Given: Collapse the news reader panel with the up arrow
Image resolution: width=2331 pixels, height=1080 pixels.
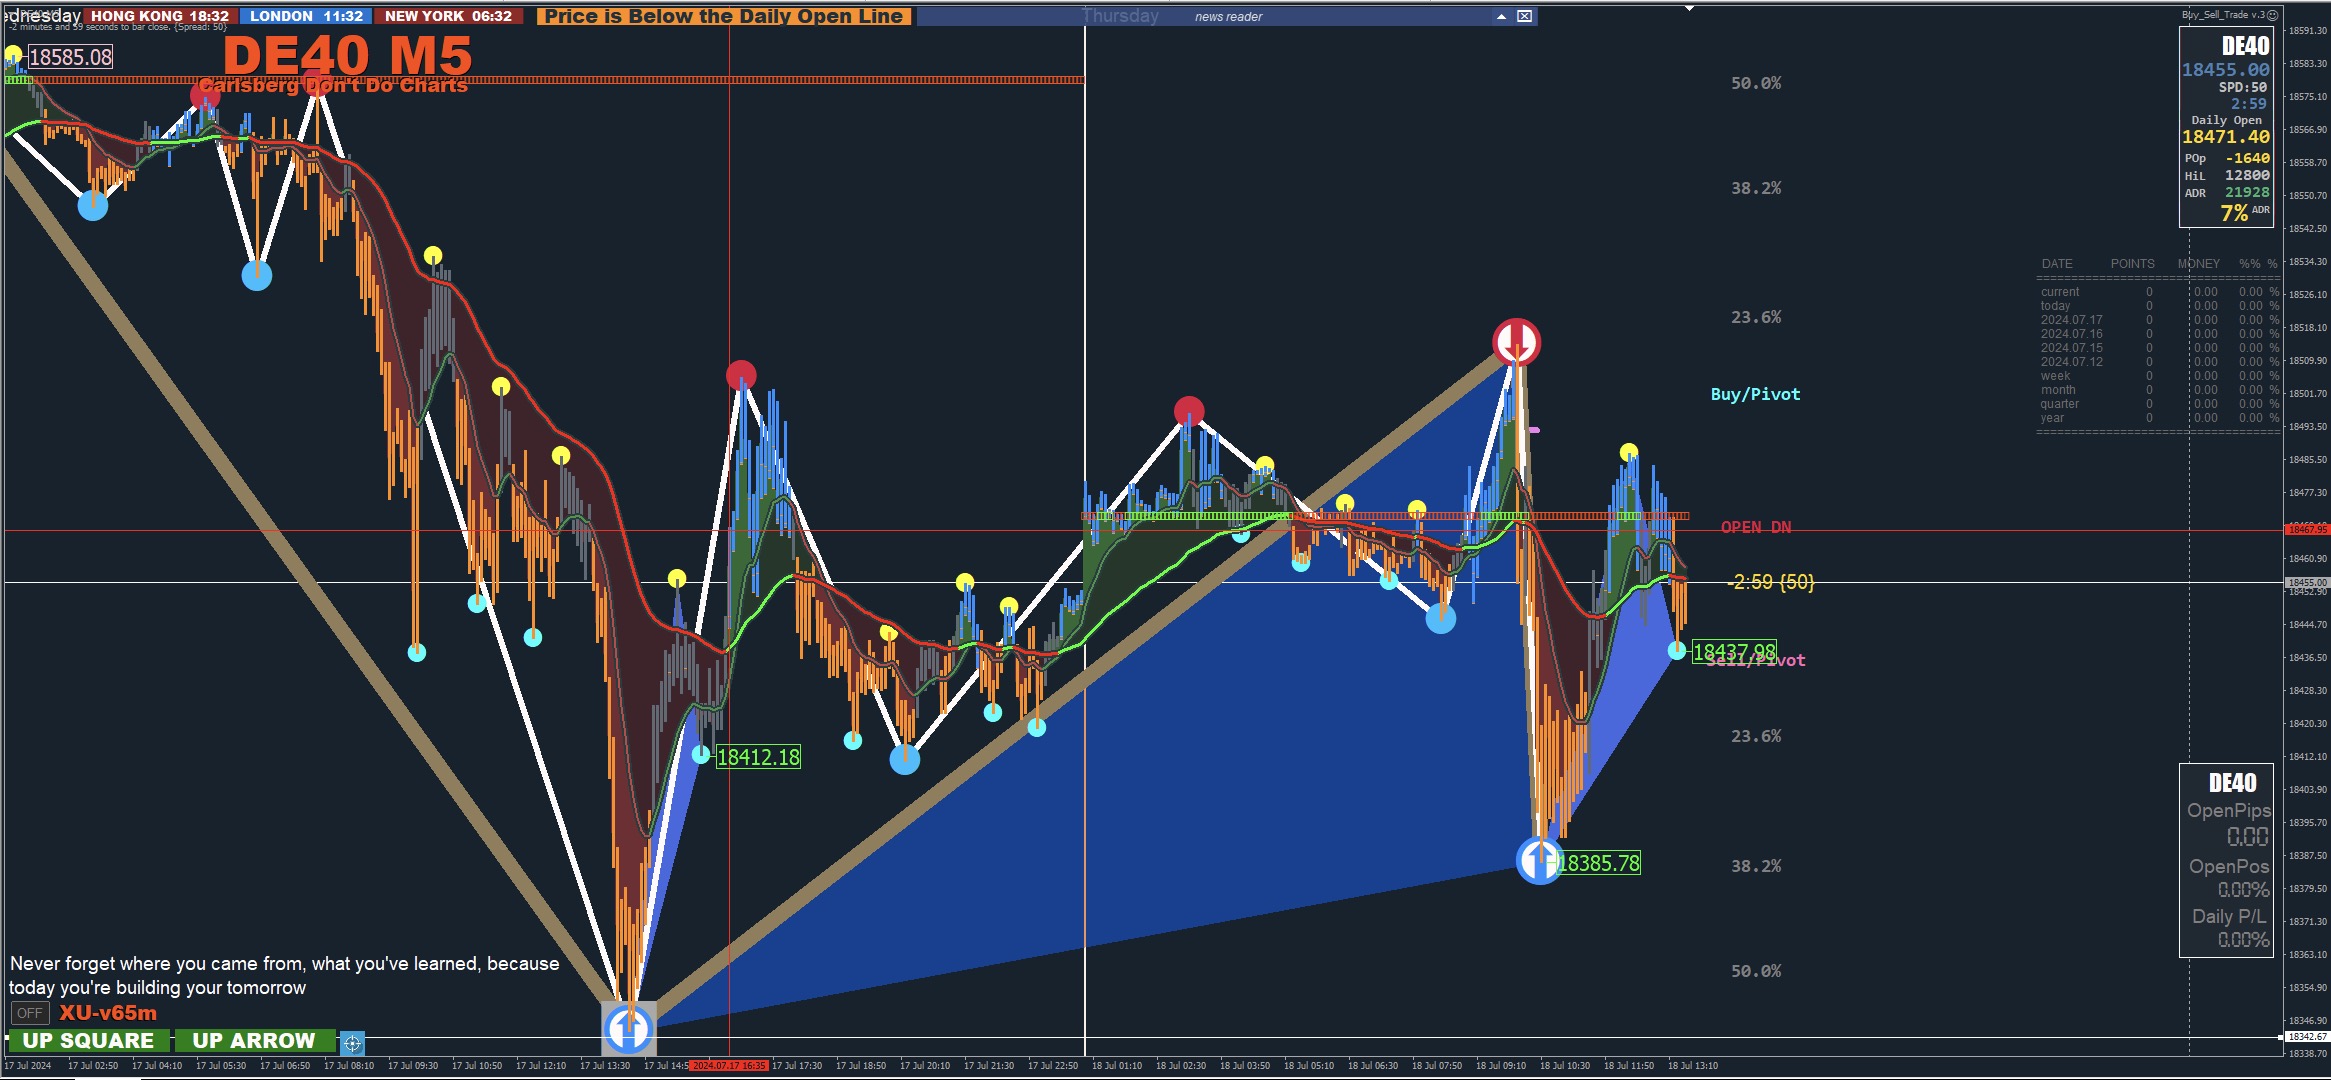Looking at the screenshot, I should [x=1501, y=16].
